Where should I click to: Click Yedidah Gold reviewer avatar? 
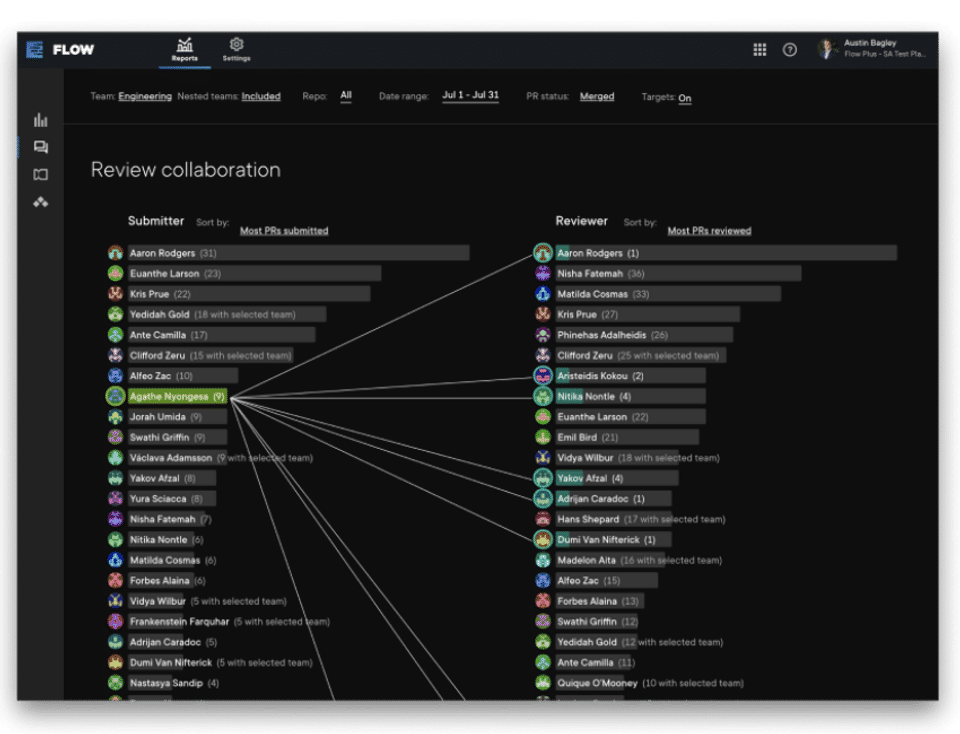click(x=542, y=642)
